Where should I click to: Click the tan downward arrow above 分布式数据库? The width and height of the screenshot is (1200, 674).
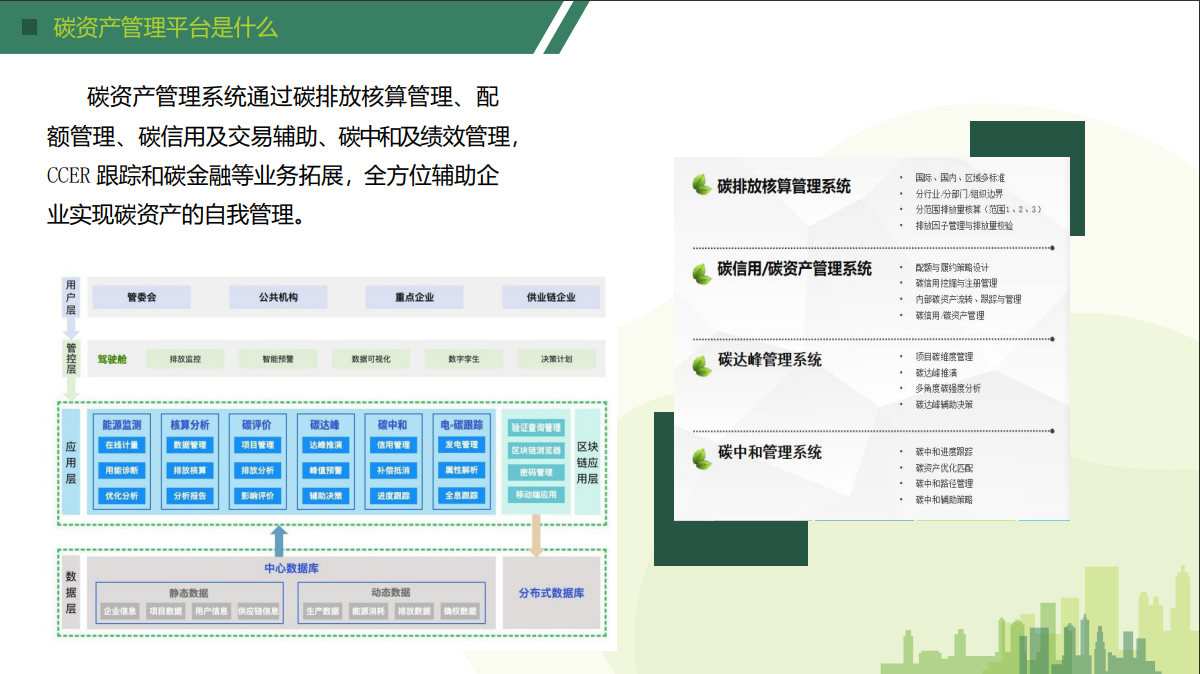534,533
